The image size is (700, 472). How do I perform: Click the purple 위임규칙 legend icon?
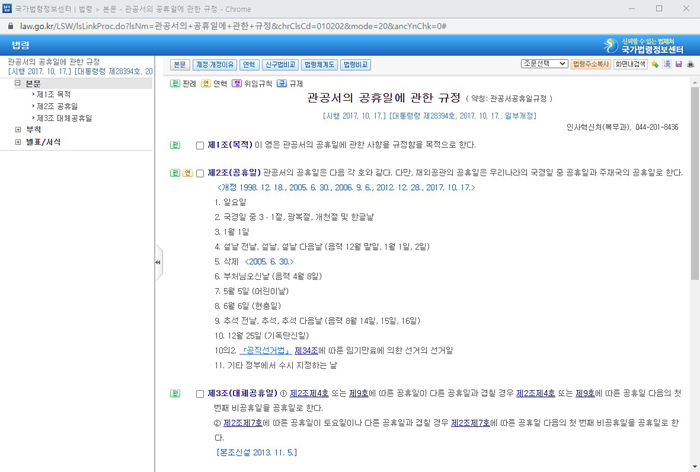237,84
